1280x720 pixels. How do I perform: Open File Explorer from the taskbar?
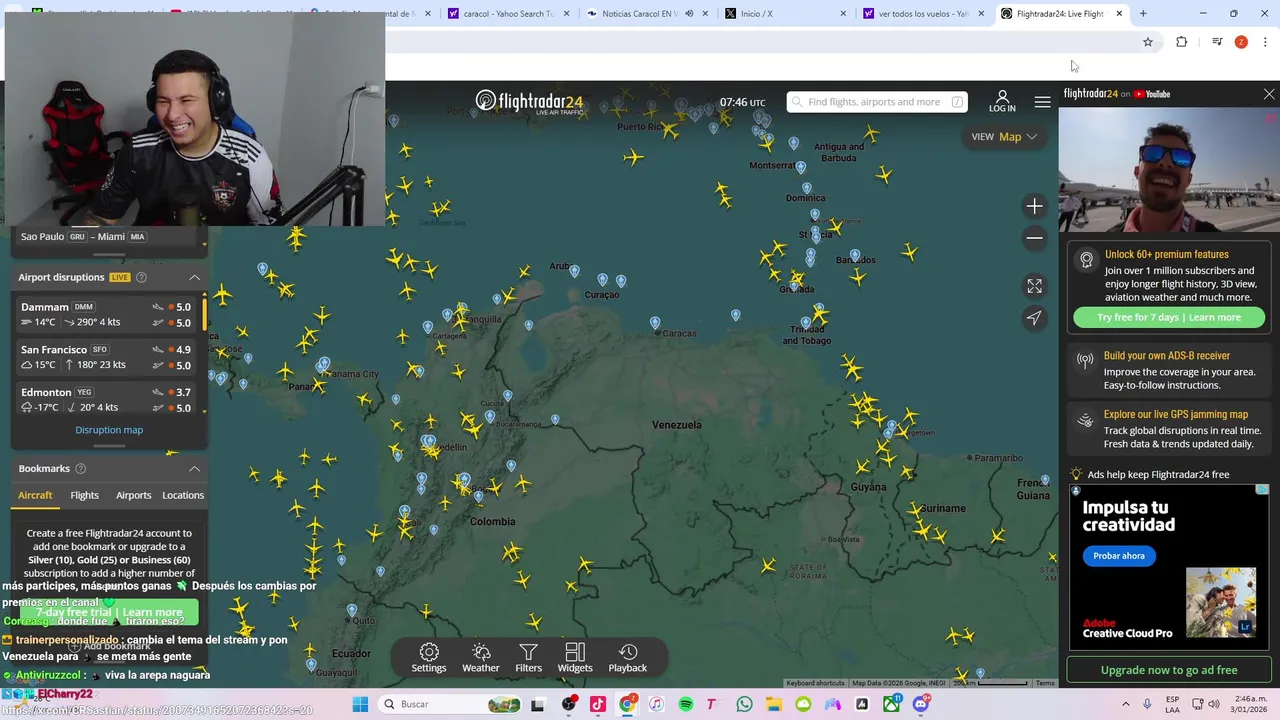[774, 704]
